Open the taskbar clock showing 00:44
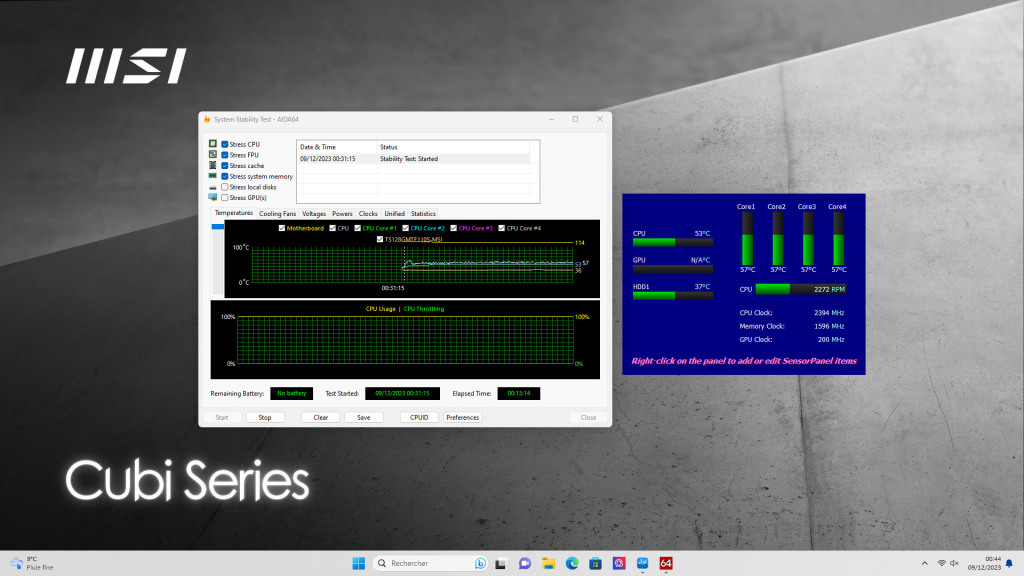Viewport: 1024px width, 576px height. (x=984, y=563)
